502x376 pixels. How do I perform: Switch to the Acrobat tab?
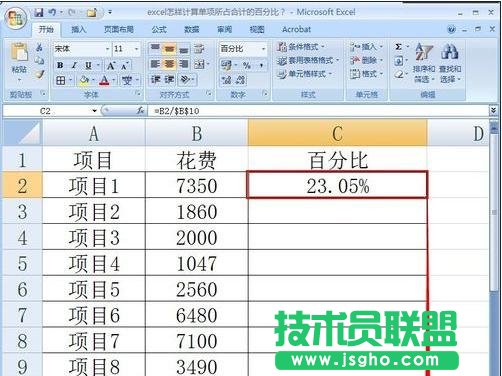(296, 30)
